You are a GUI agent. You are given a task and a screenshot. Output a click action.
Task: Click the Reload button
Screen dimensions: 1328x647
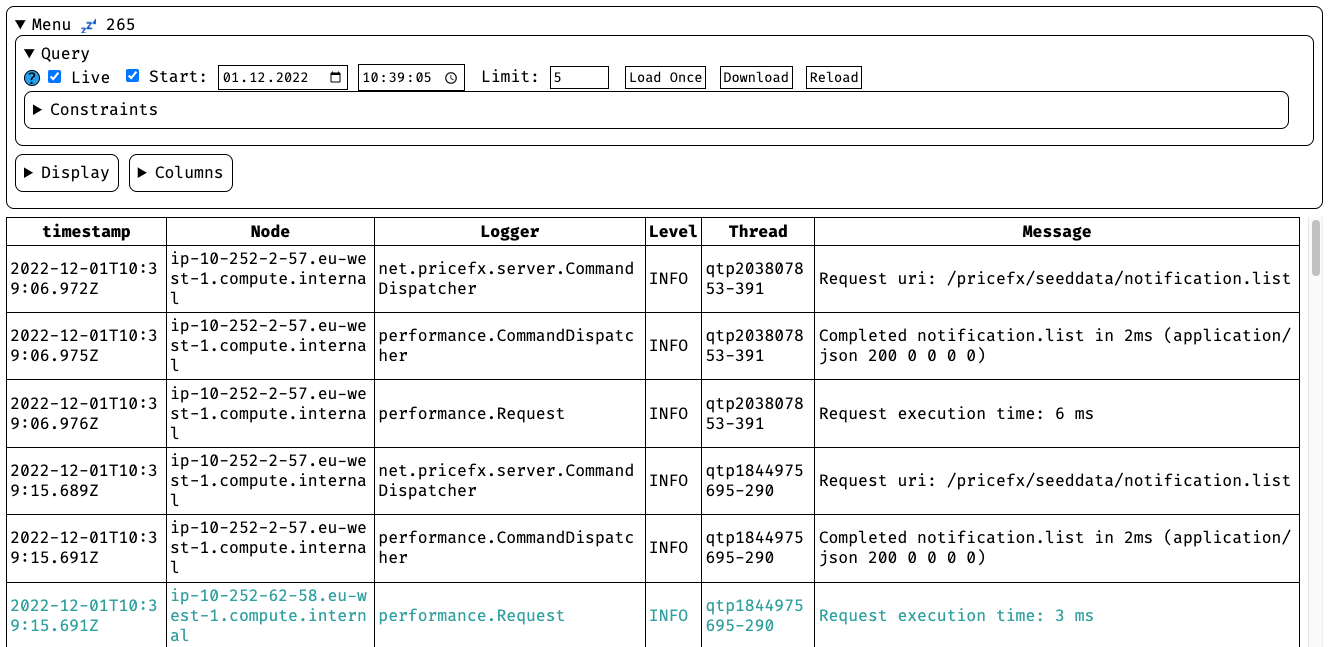pos(834,78)
